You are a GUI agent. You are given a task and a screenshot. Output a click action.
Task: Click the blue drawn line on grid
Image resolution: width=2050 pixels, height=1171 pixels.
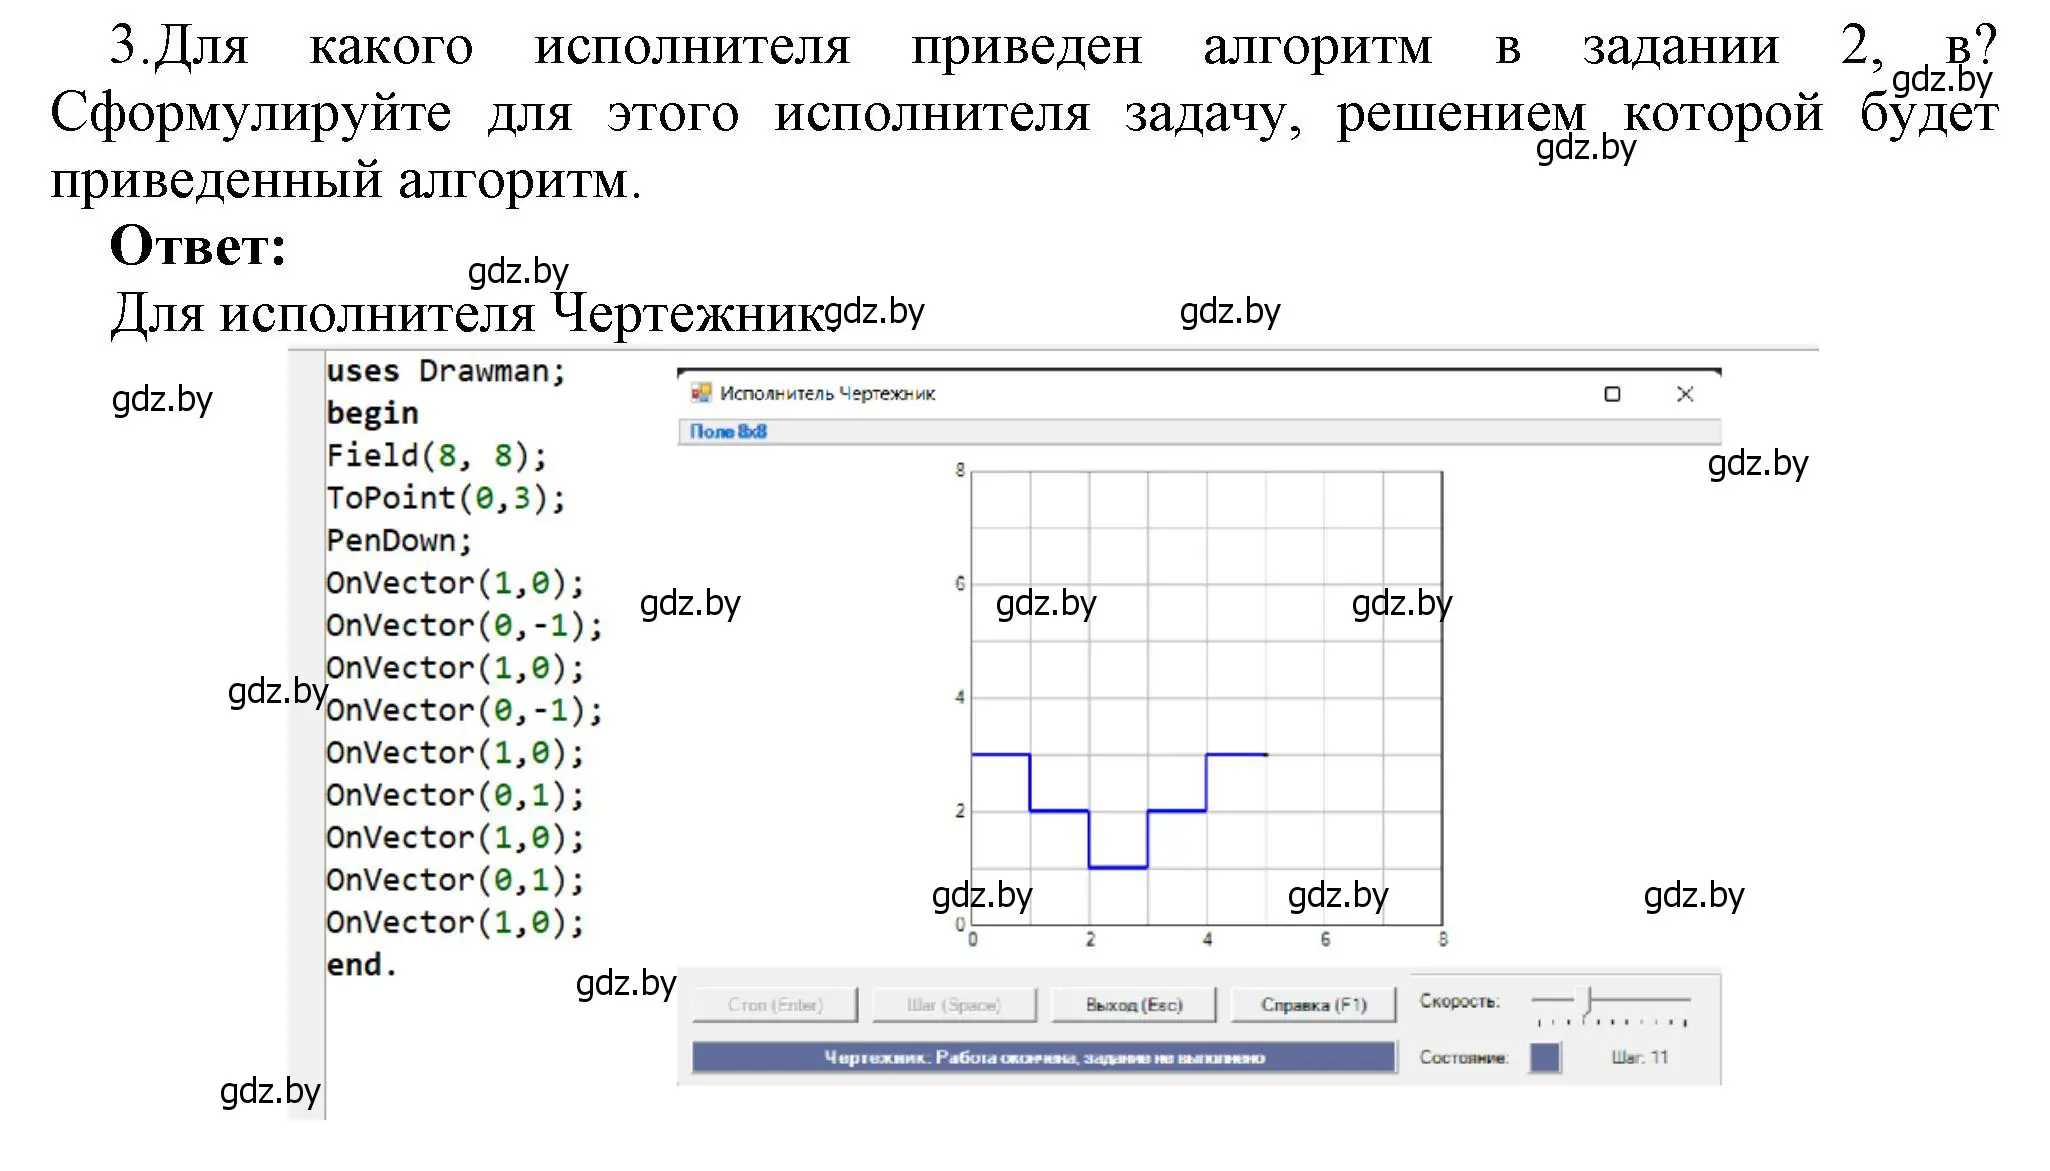click(1118, 811)
